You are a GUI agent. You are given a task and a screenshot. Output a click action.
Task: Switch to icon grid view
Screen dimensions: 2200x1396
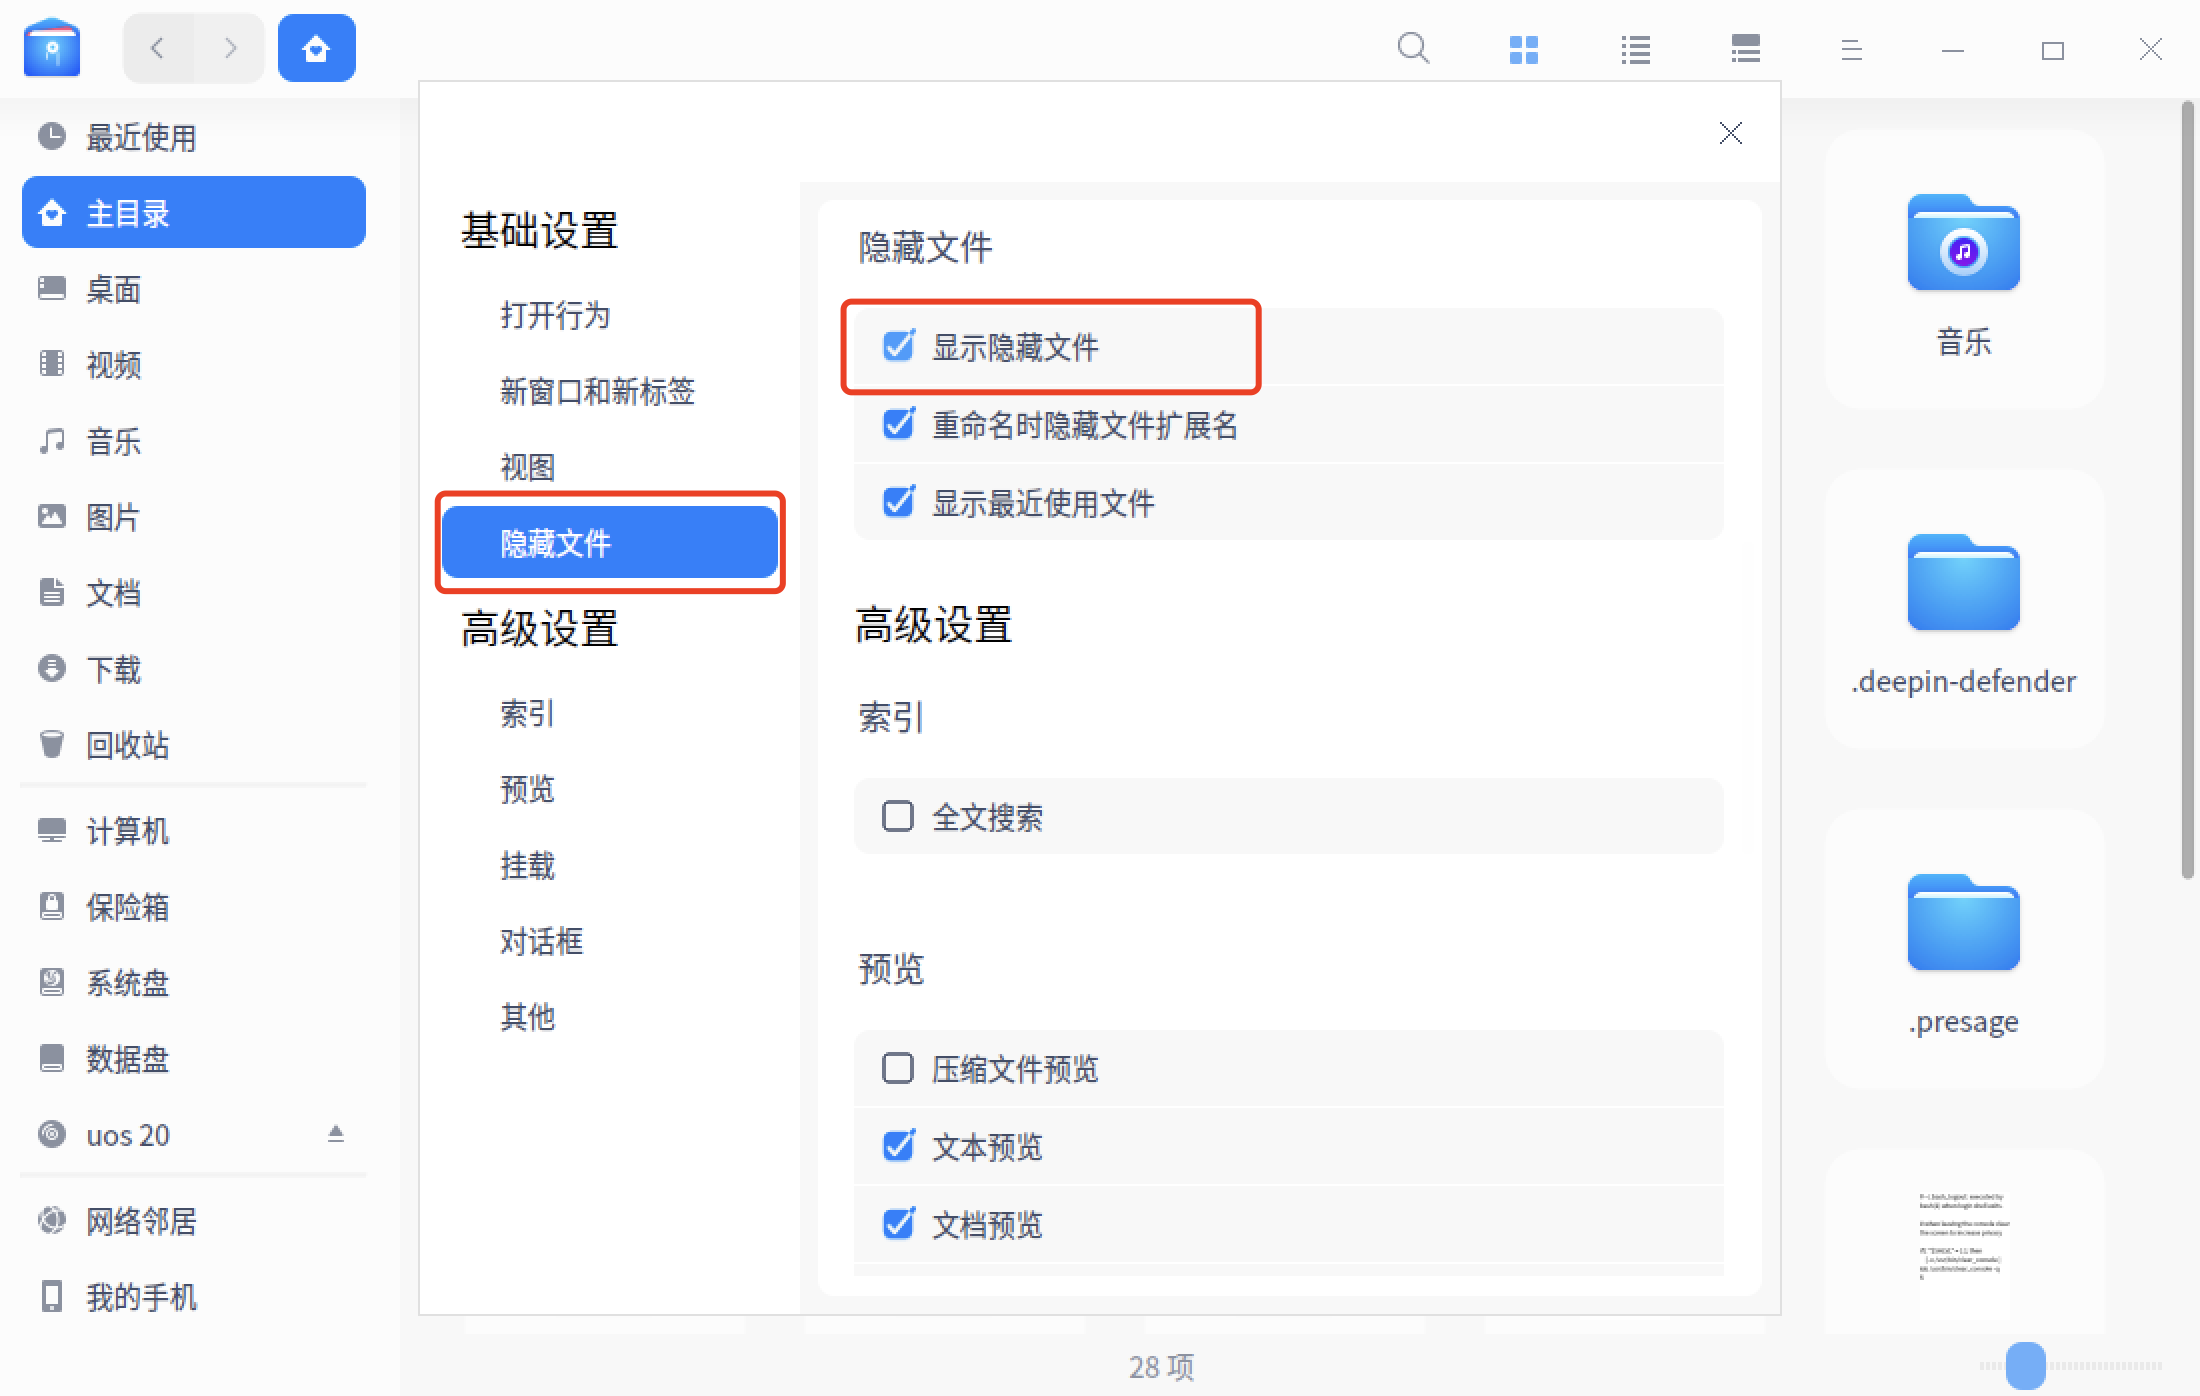pos(1523,49)
